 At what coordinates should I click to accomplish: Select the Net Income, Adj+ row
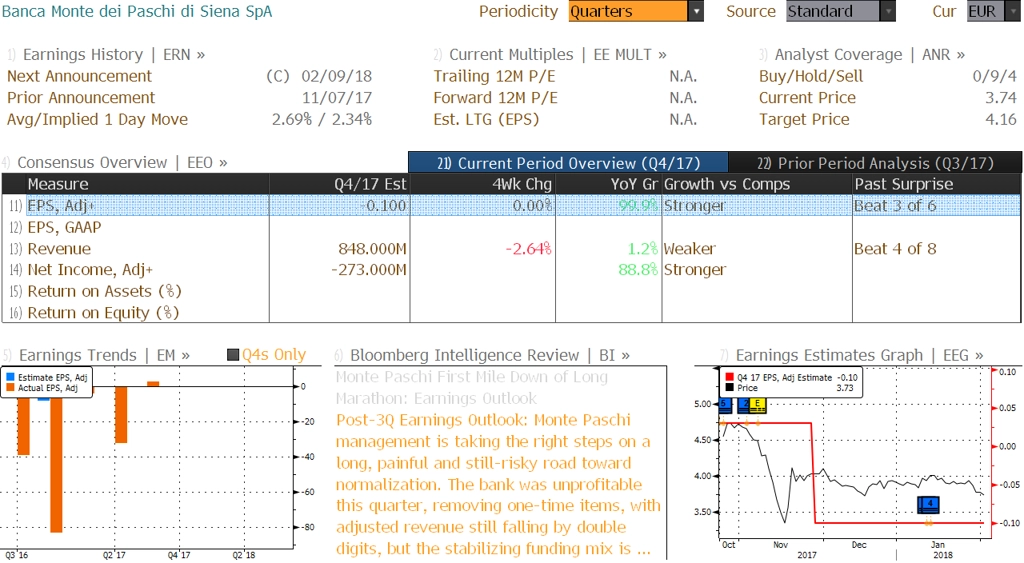(511, 270)
